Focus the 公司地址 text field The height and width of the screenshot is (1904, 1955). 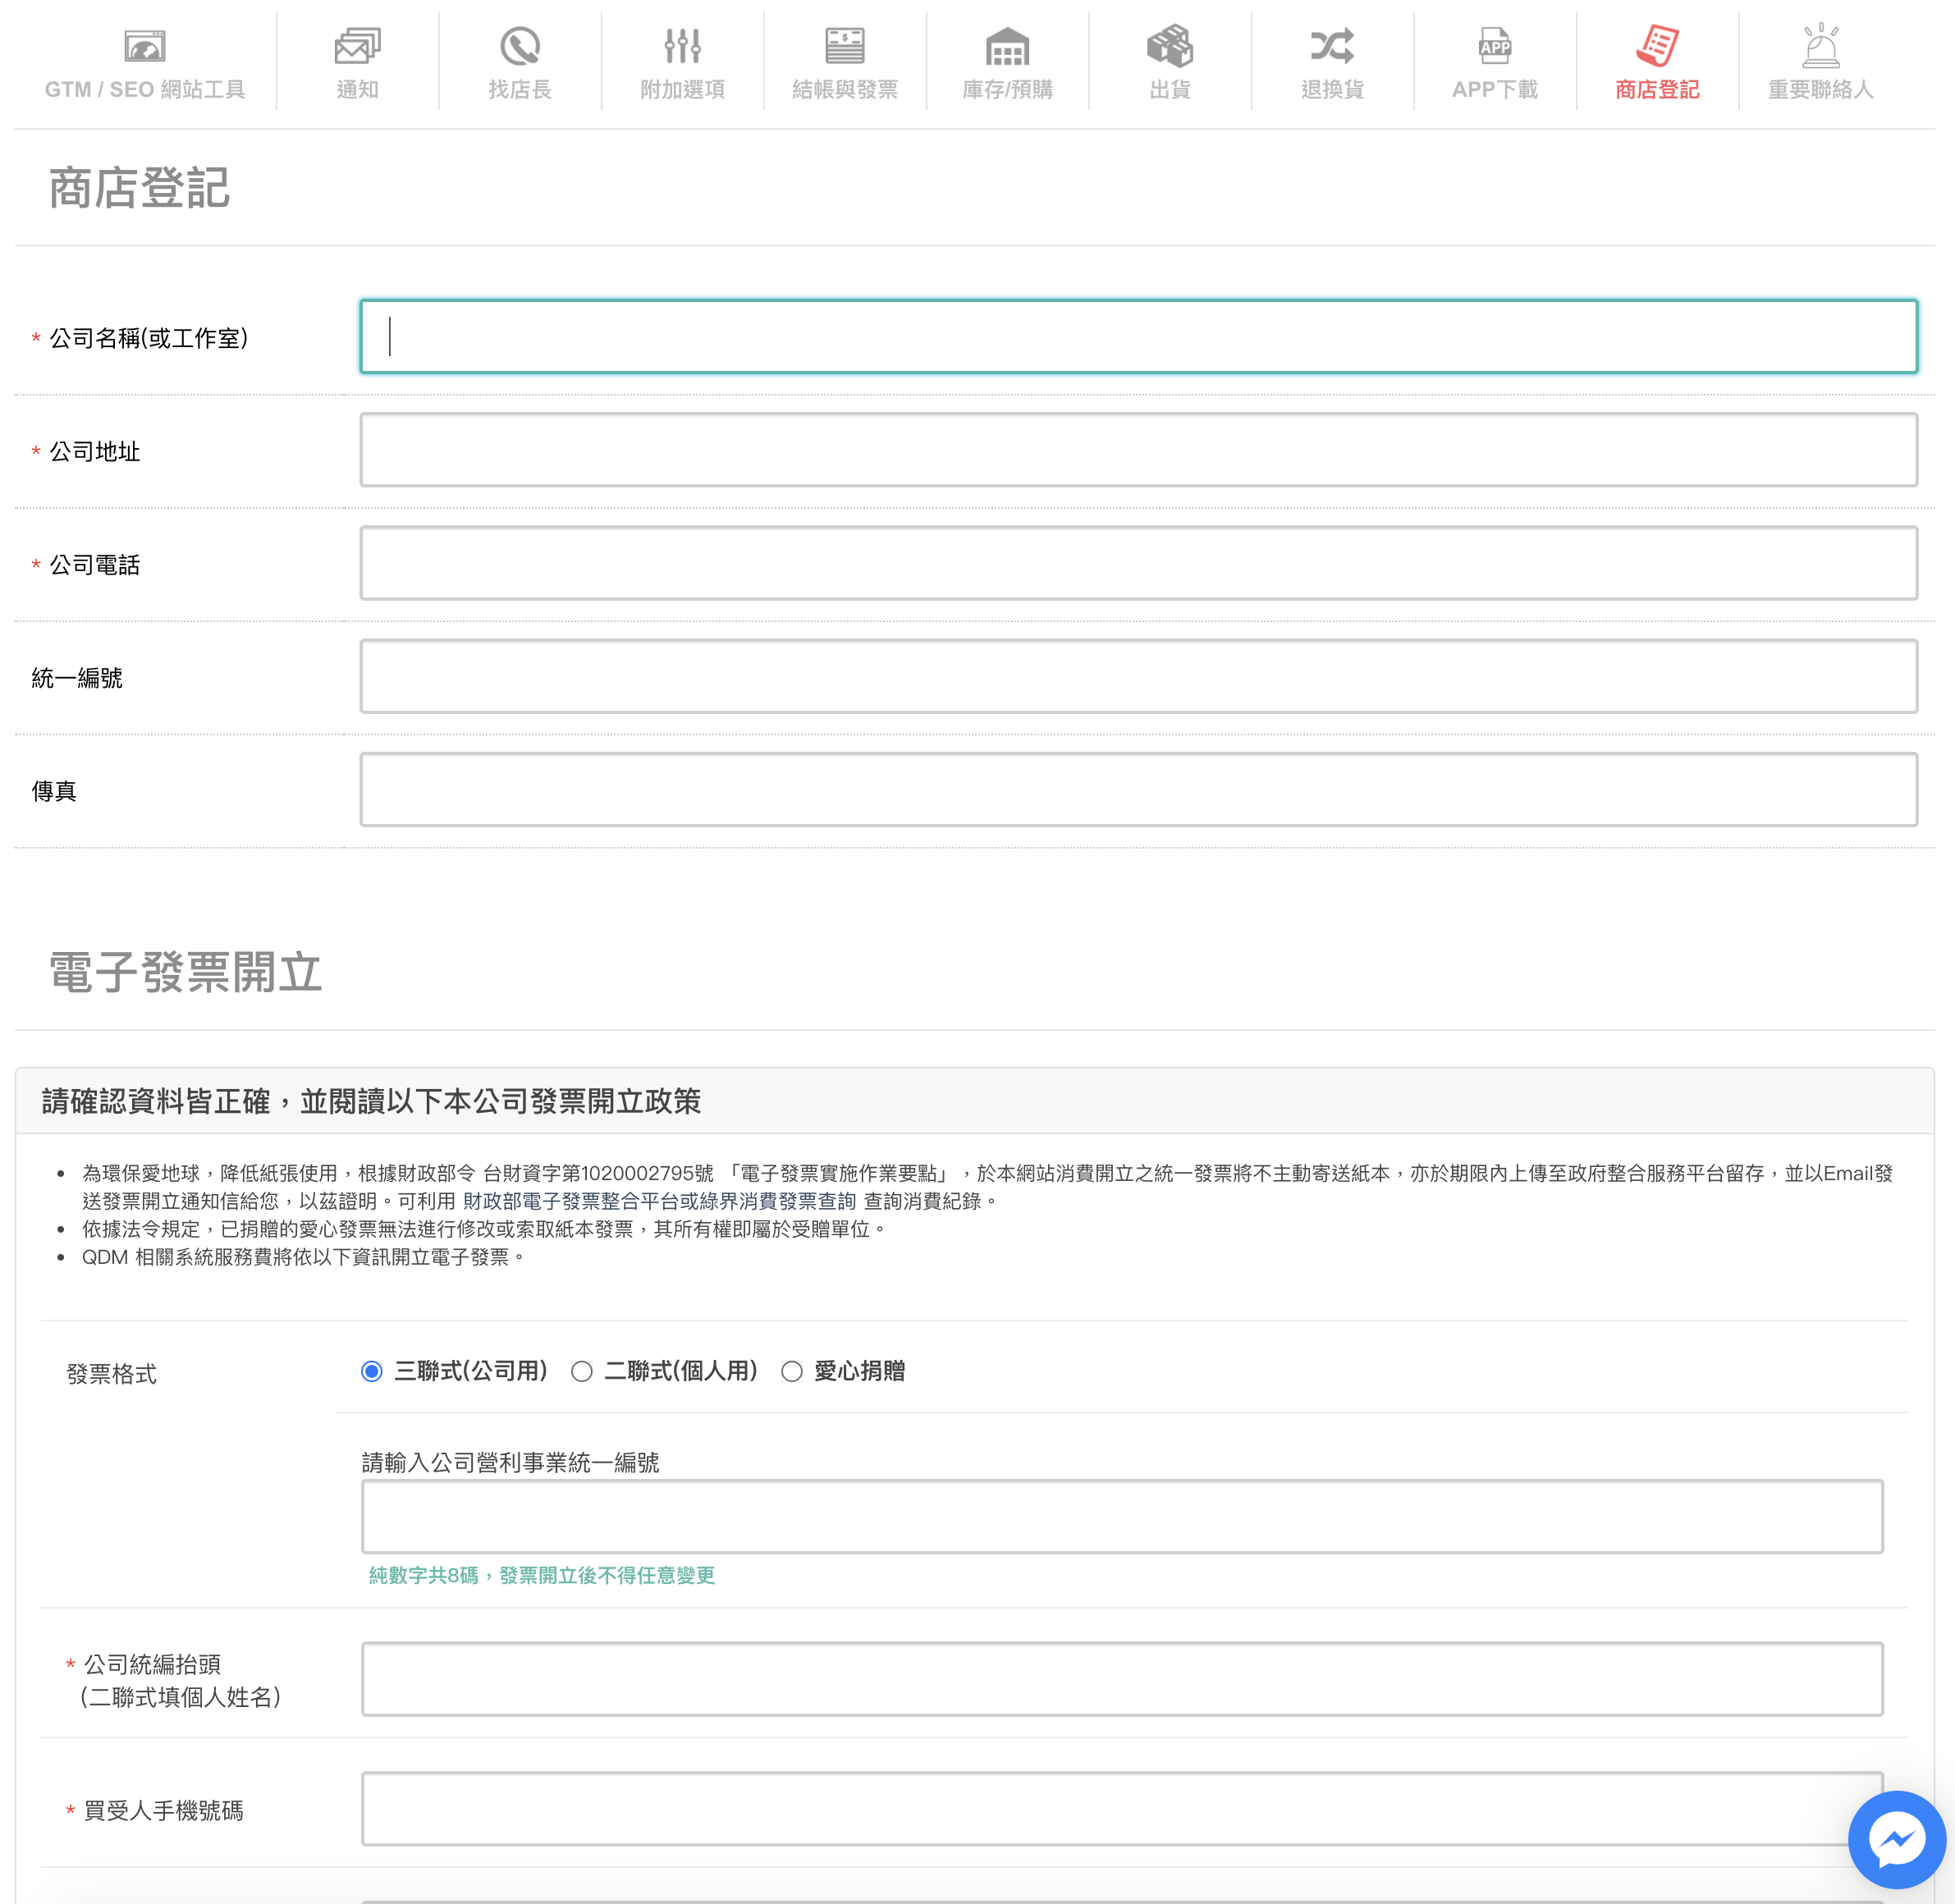pos(1138,450)
